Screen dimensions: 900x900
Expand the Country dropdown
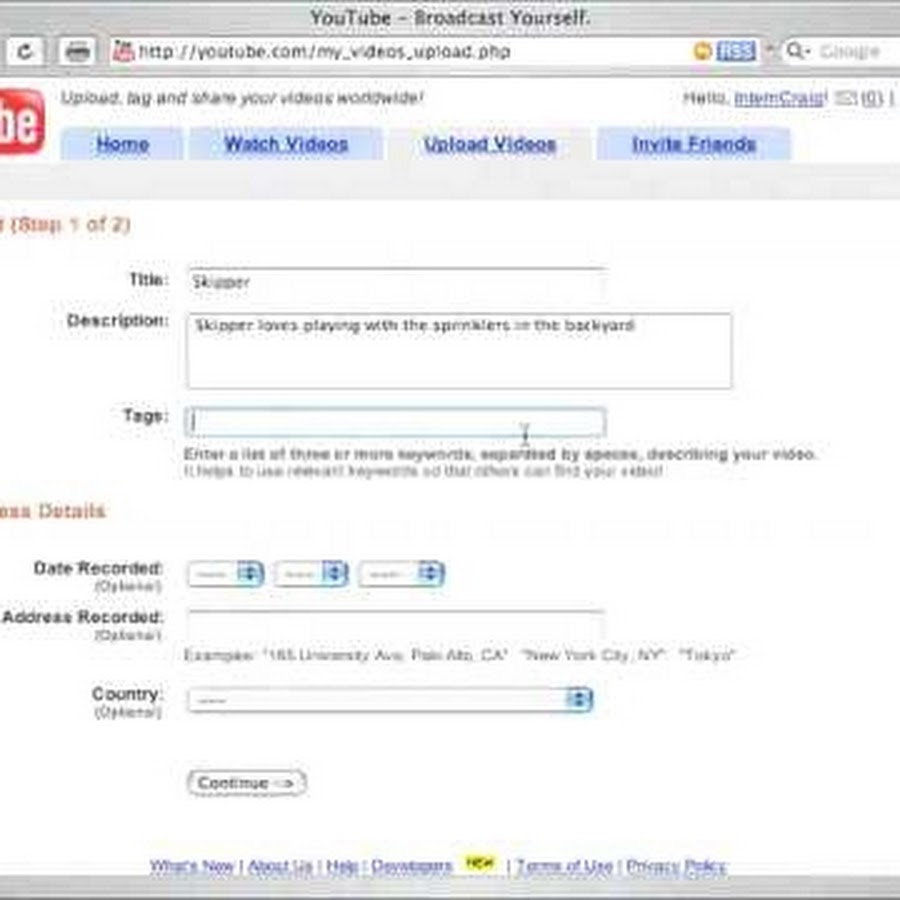[390, 699]
